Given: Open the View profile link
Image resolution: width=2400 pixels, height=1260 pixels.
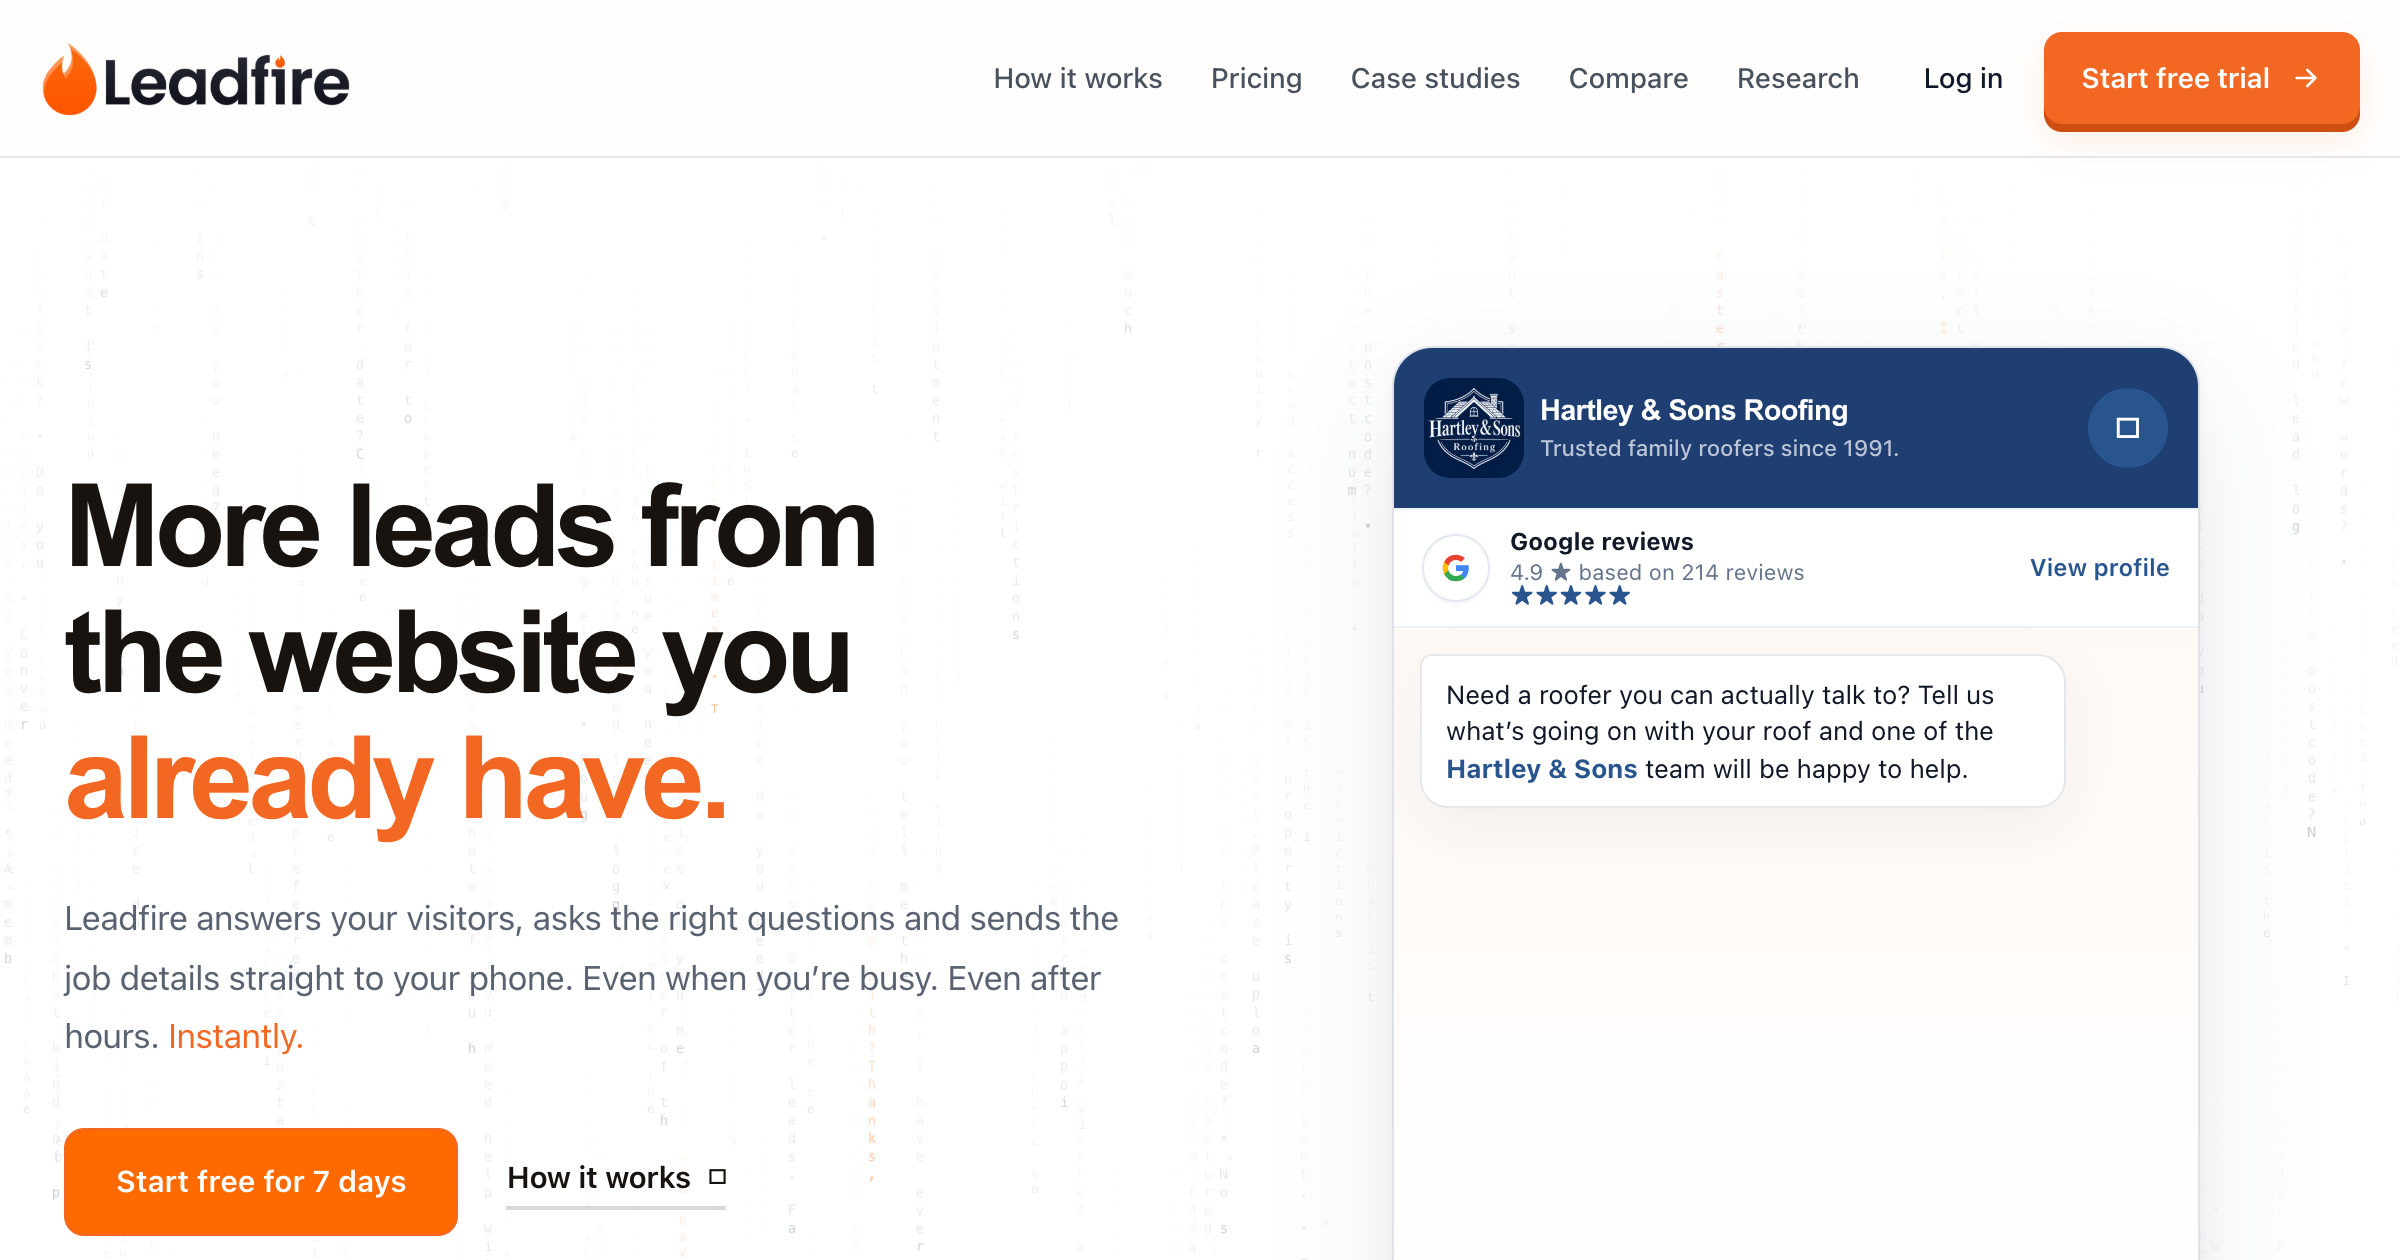Looking at the screenshot, I should point(2099,568).
